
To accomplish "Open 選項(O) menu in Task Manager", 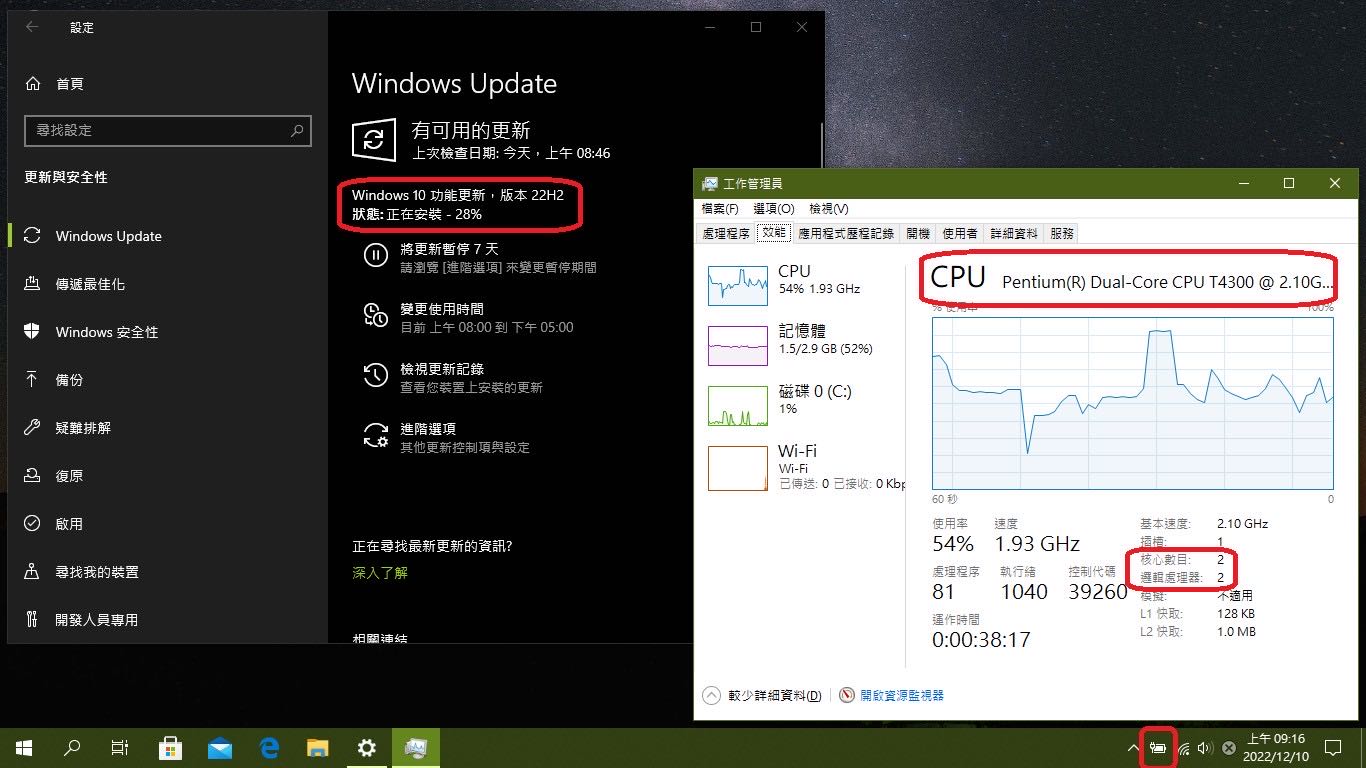I will (x=773, y=209).
